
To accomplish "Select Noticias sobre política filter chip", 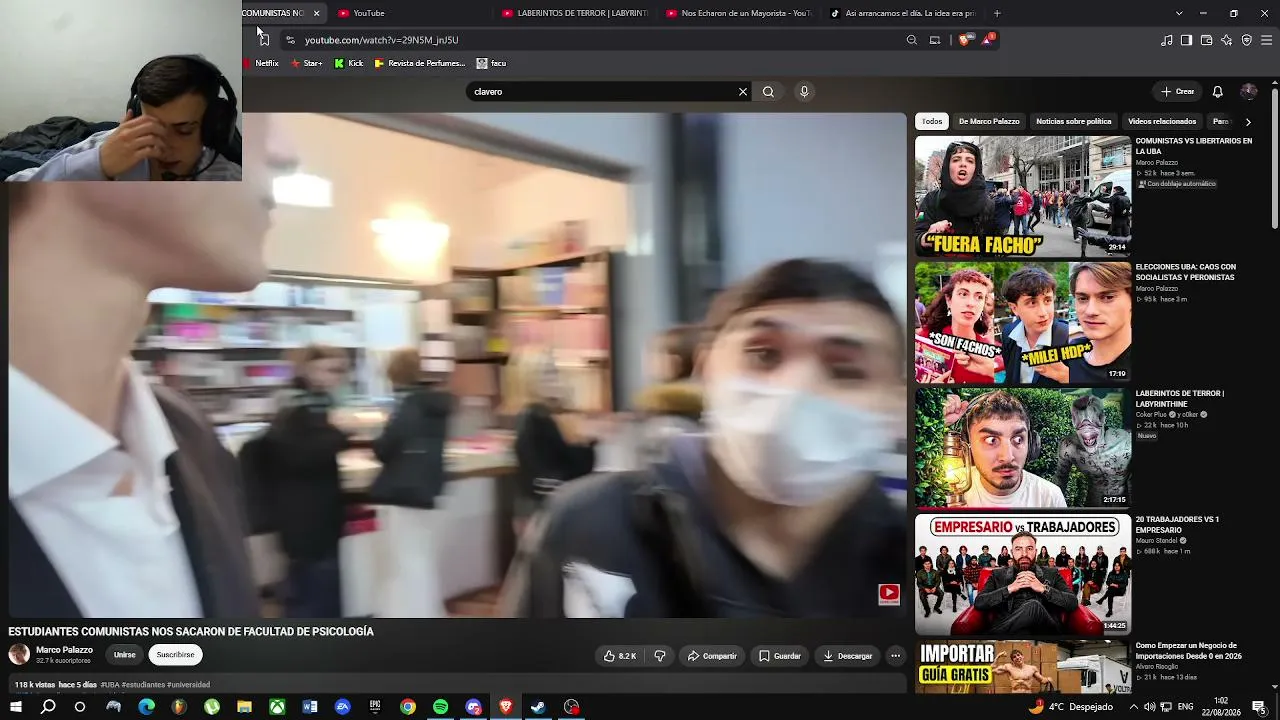I will (1074, 121).
